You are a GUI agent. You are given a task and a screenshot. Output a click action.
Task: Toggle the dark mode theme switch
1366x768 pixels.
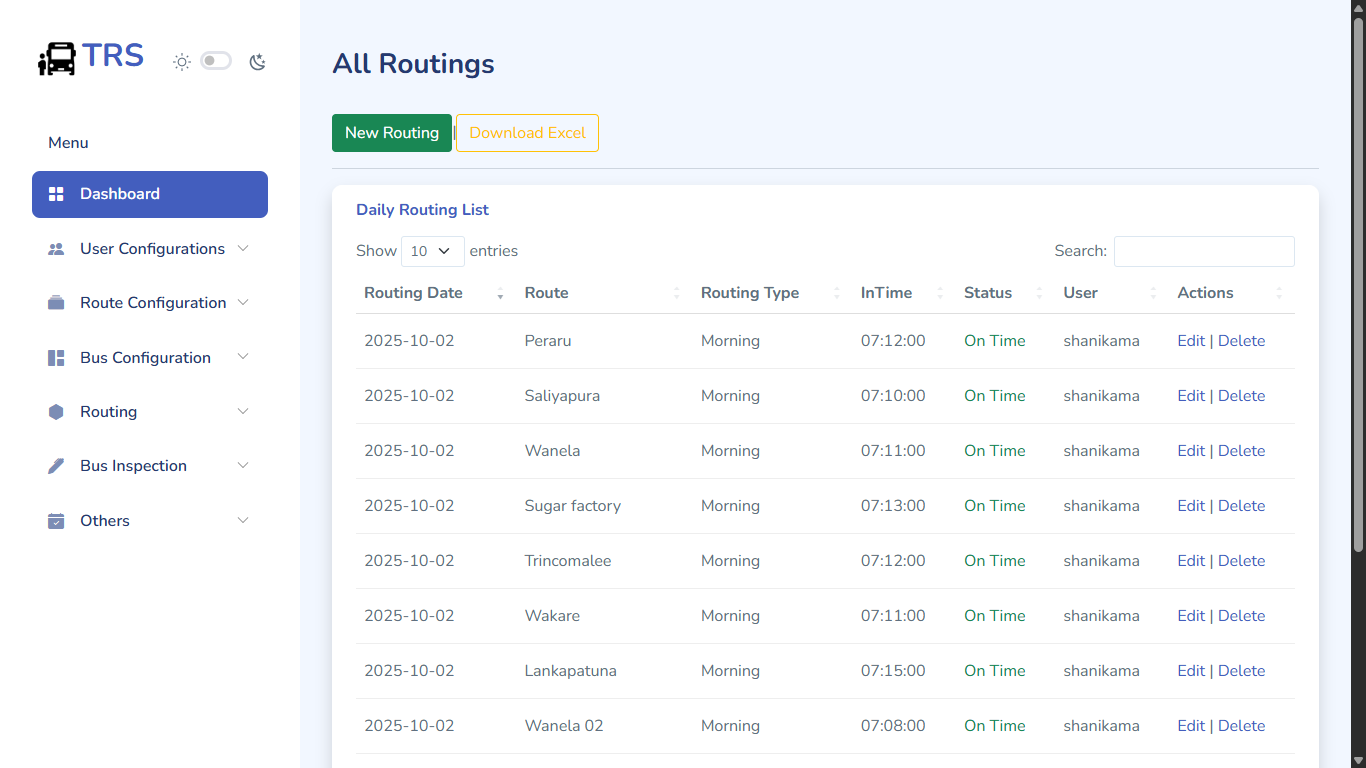point(216,61)
